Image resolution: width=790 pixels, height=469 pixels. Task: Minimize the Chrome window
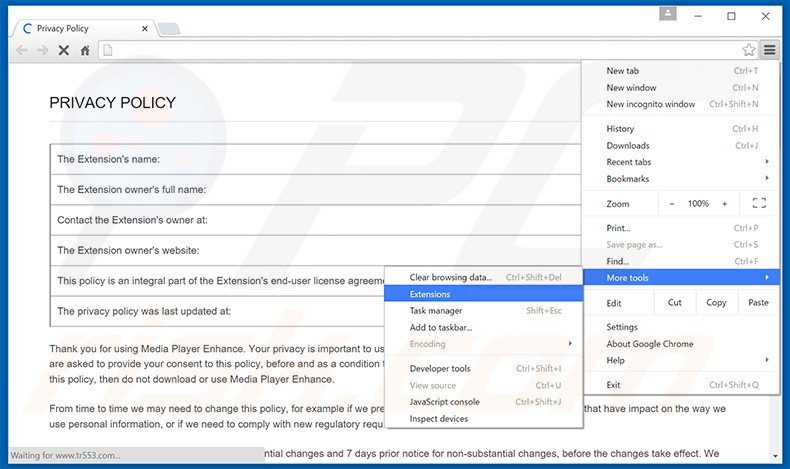698,16
